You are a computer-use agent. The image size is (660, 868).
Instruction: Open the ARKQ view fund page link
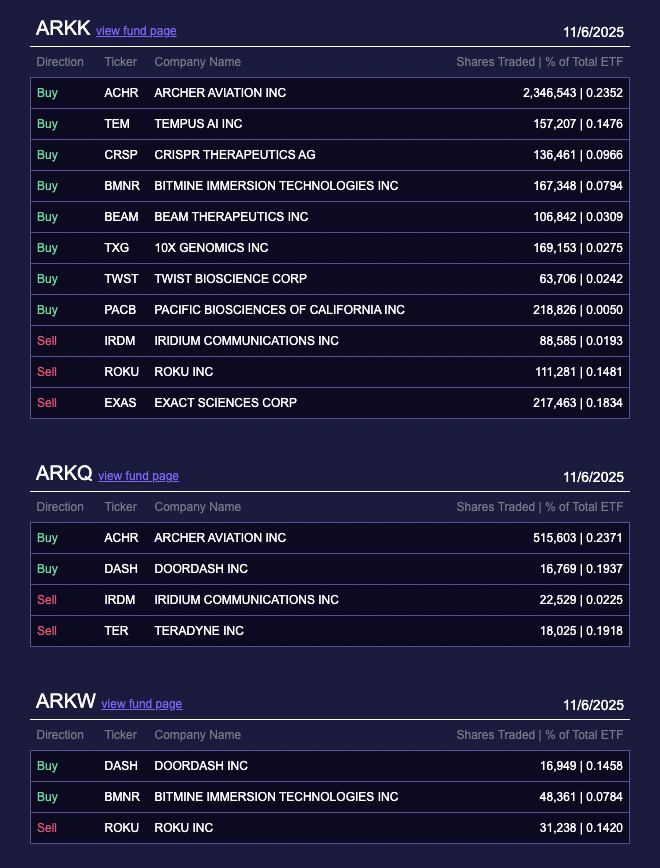point(138,476)
